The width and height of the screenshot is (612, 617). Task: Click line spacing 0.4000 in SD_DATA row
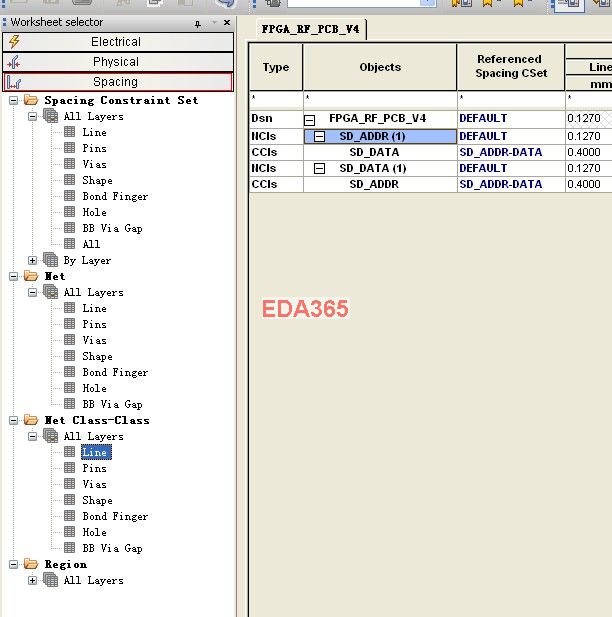pyautogui.click(x=588, y=152)
